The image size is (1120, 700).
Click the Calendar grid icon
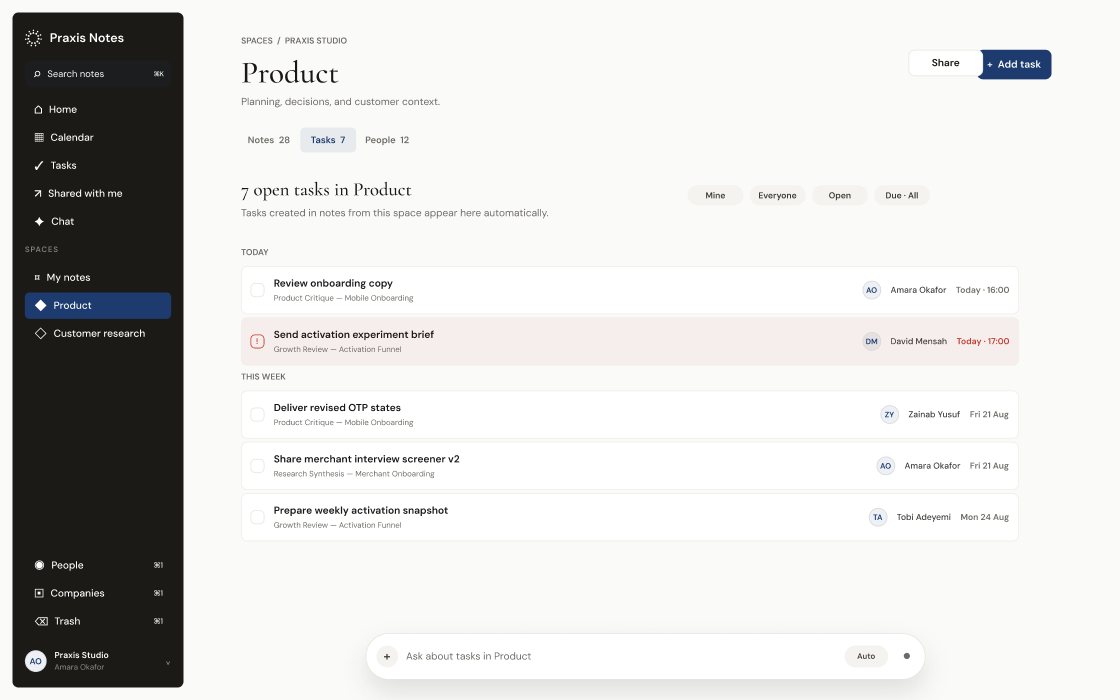coord(39,137)
